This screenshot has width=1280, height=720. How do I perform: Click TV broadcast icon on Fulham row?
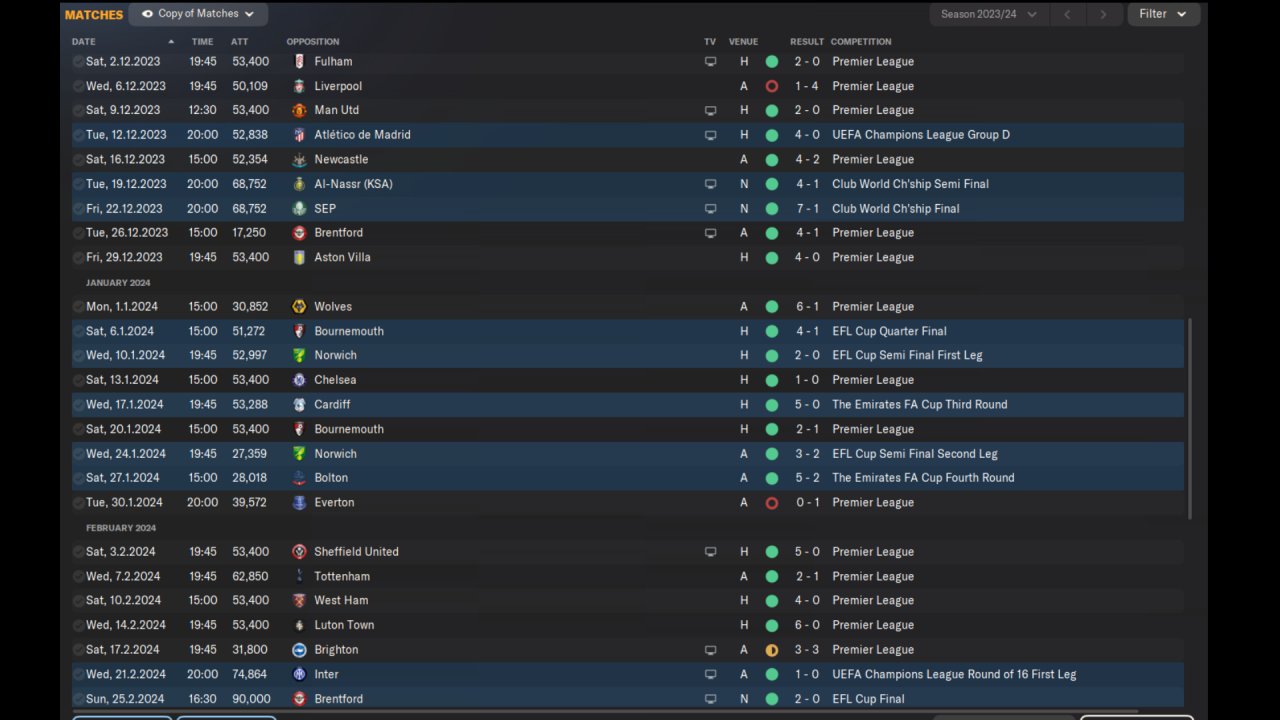coord(710,62)
